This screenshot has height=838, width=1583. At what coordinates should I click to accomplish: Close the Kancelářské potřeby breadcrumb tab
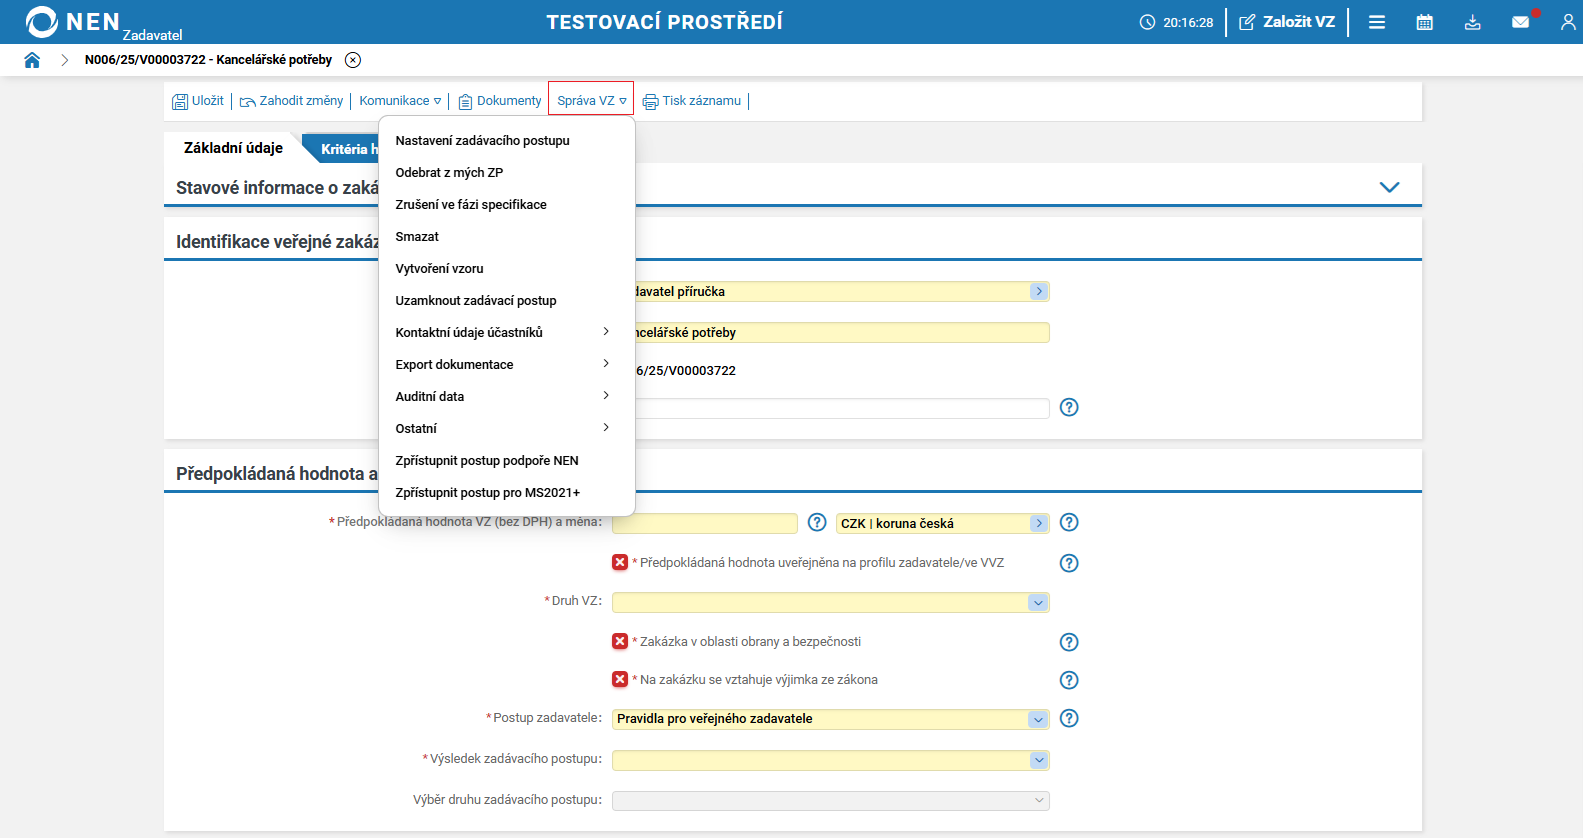353,60
